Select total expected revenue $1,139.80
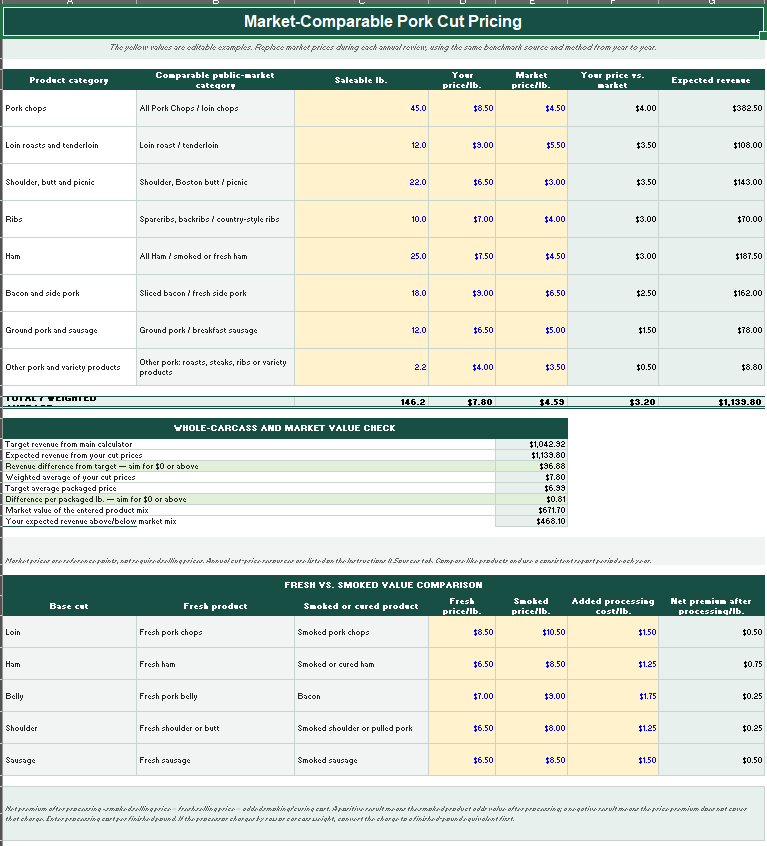The image size is (767, 846). tap(711, 402)
